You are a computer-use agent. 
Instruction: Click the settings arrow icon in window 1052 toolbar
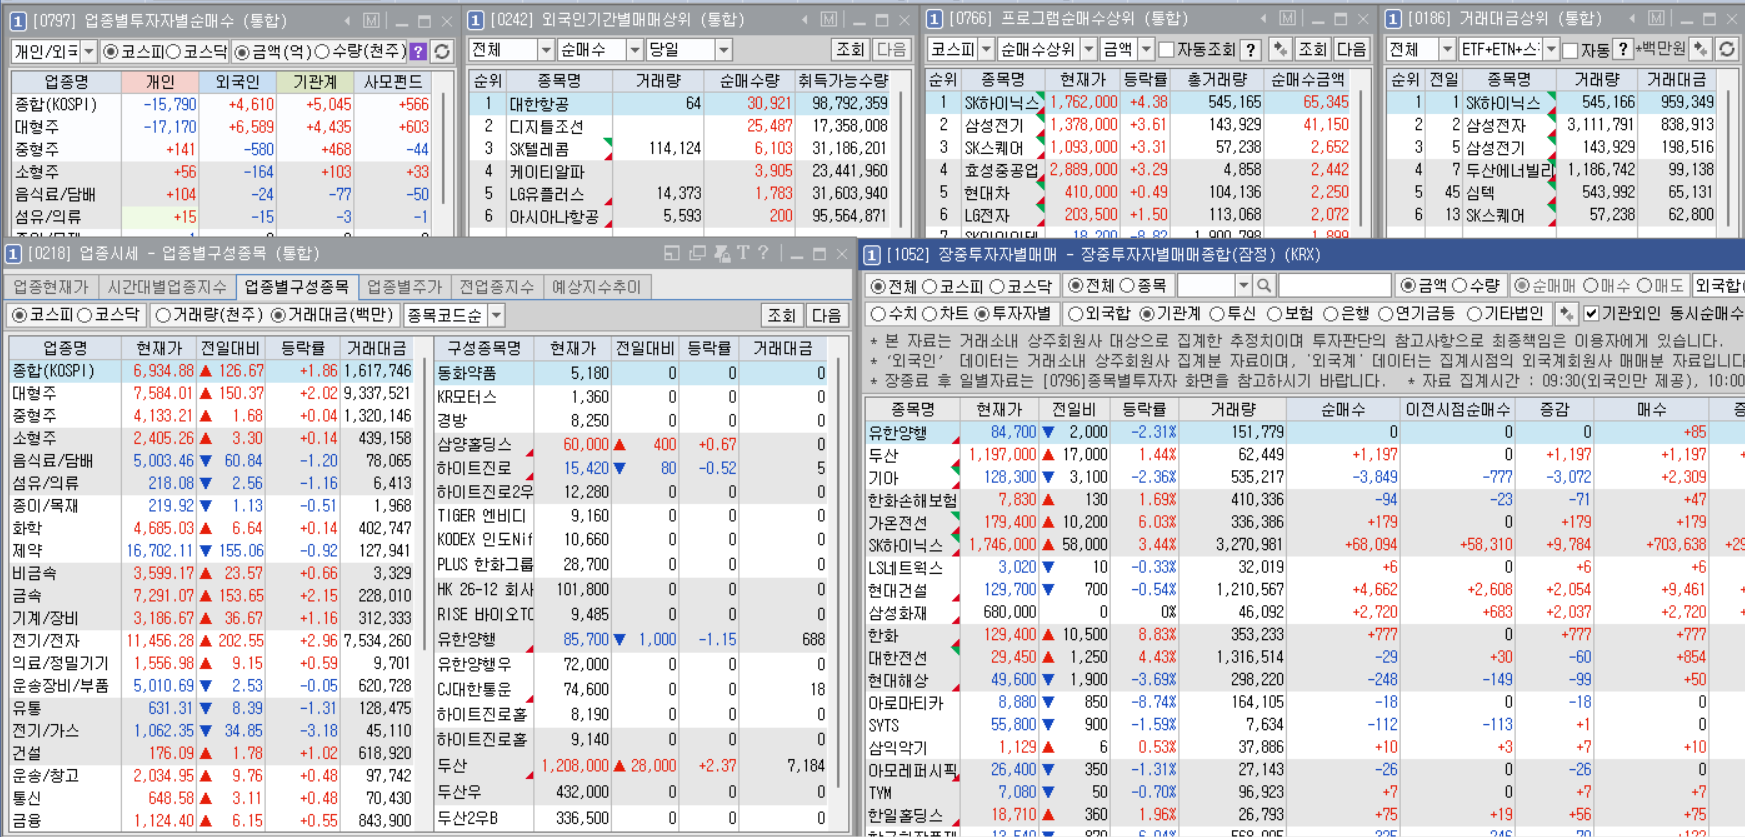[x=1566, y=314]
